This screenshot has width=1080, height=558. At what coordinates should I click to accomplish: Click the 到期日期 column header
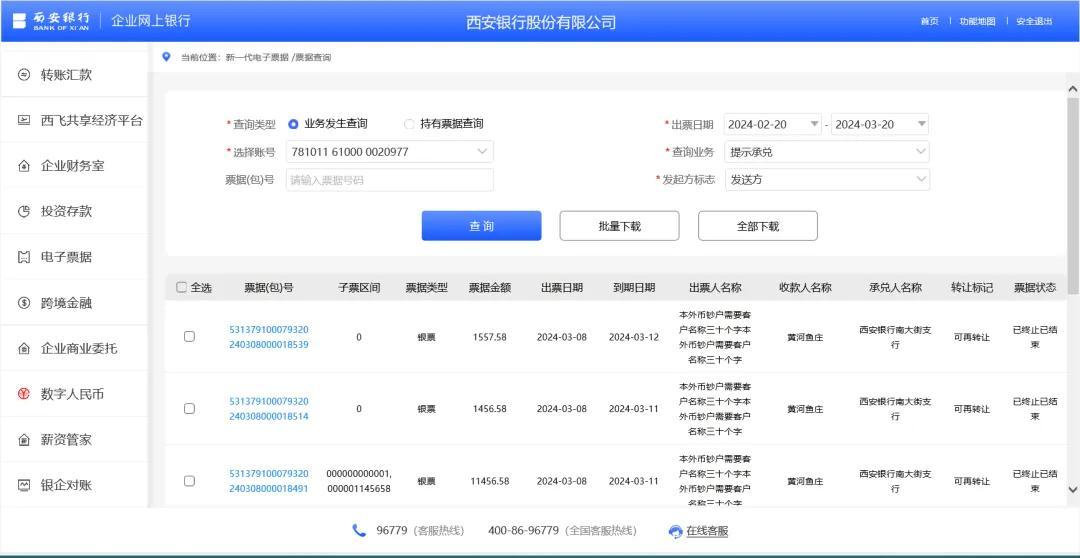pyautogui.click(x=634, y=287)
